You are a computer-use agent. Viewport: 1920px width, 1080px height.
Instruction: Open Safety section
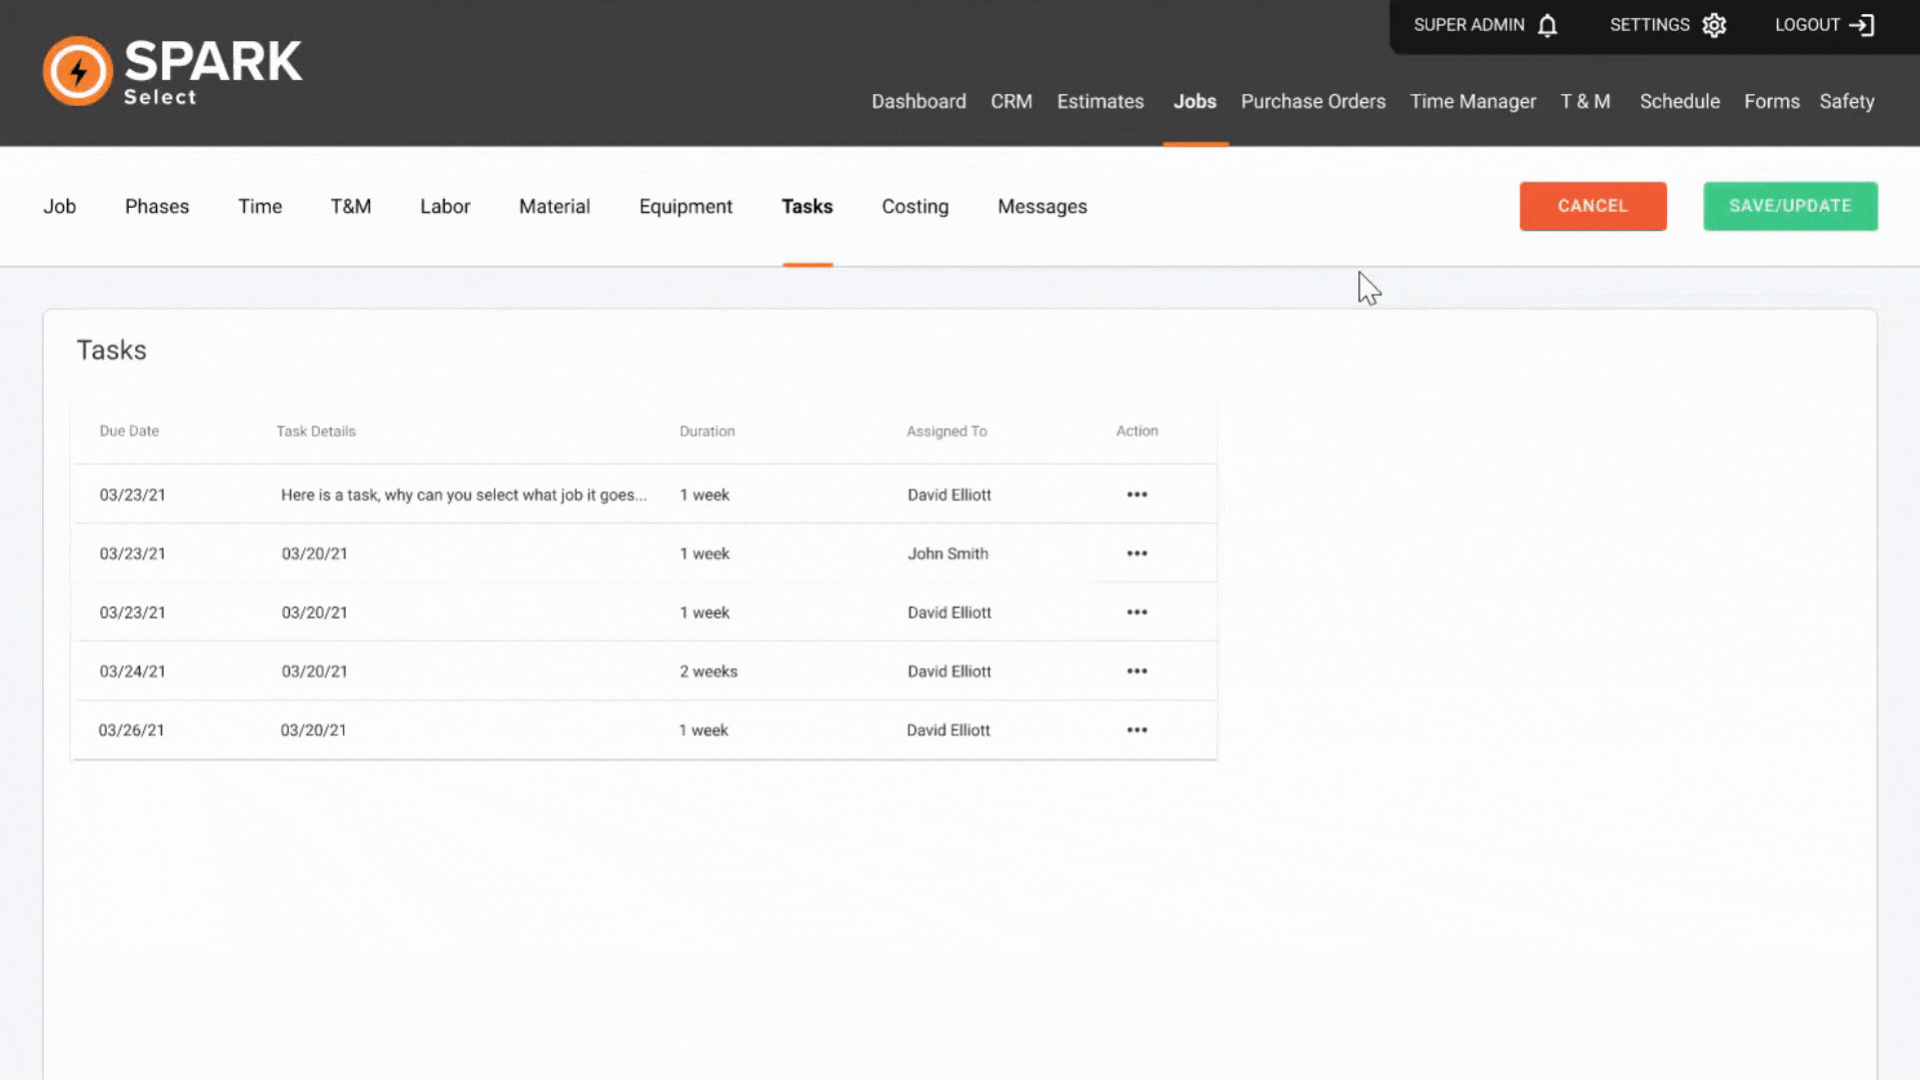[x=1846, y=101]
